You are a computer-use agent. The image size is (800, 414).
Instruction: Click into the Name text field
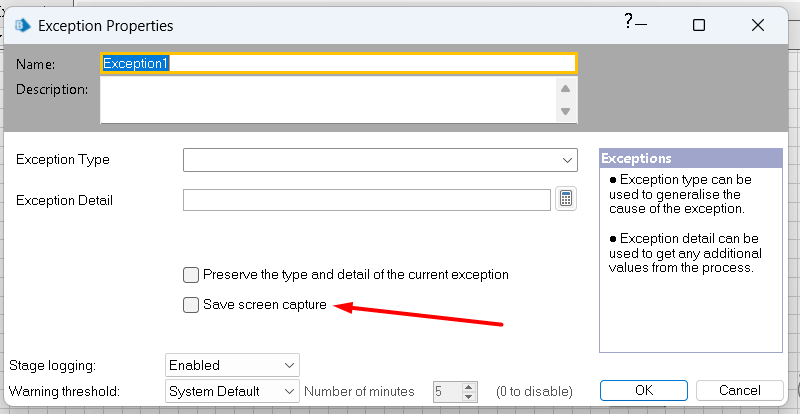point(338,63)
